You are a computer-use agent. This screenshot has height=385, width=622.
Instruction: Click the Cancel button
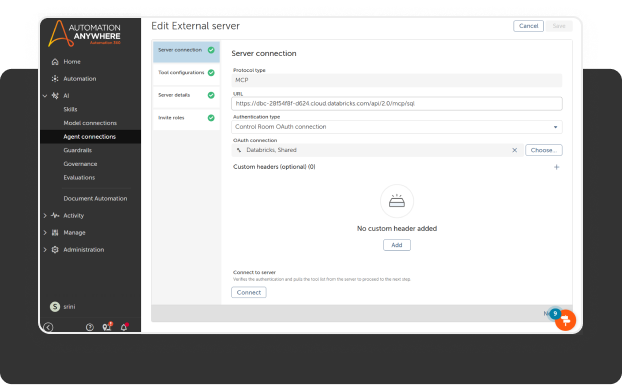point(528,26)
